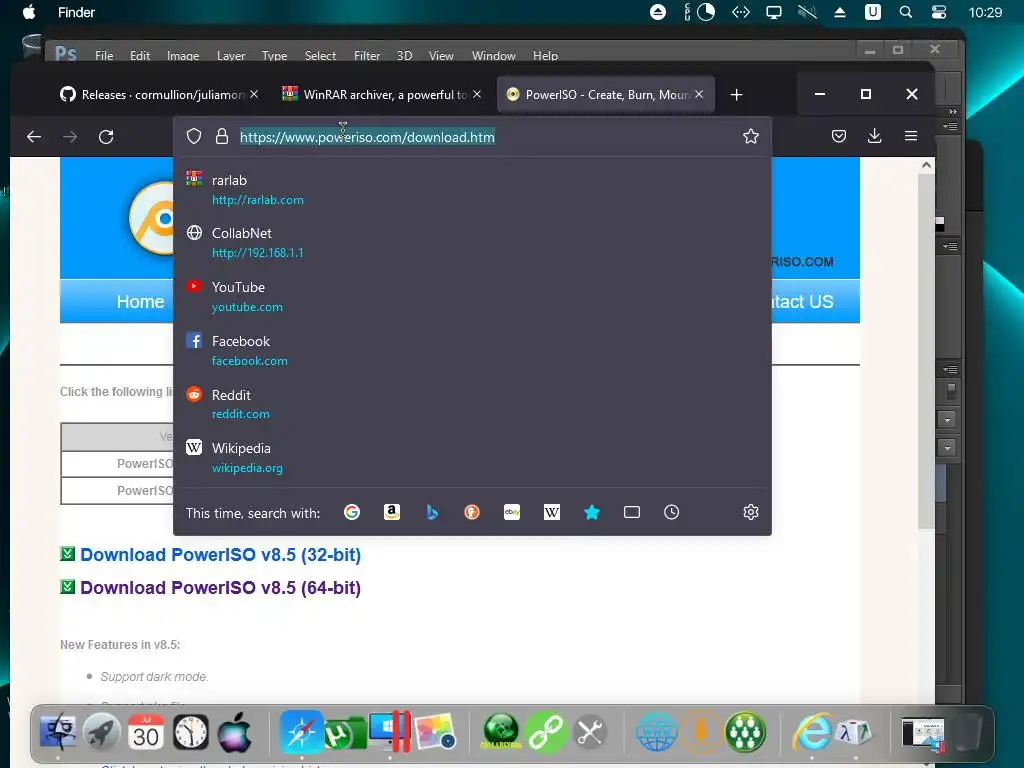
Task: Open the Firefox hamburger application menu
Action: (910, 136)
